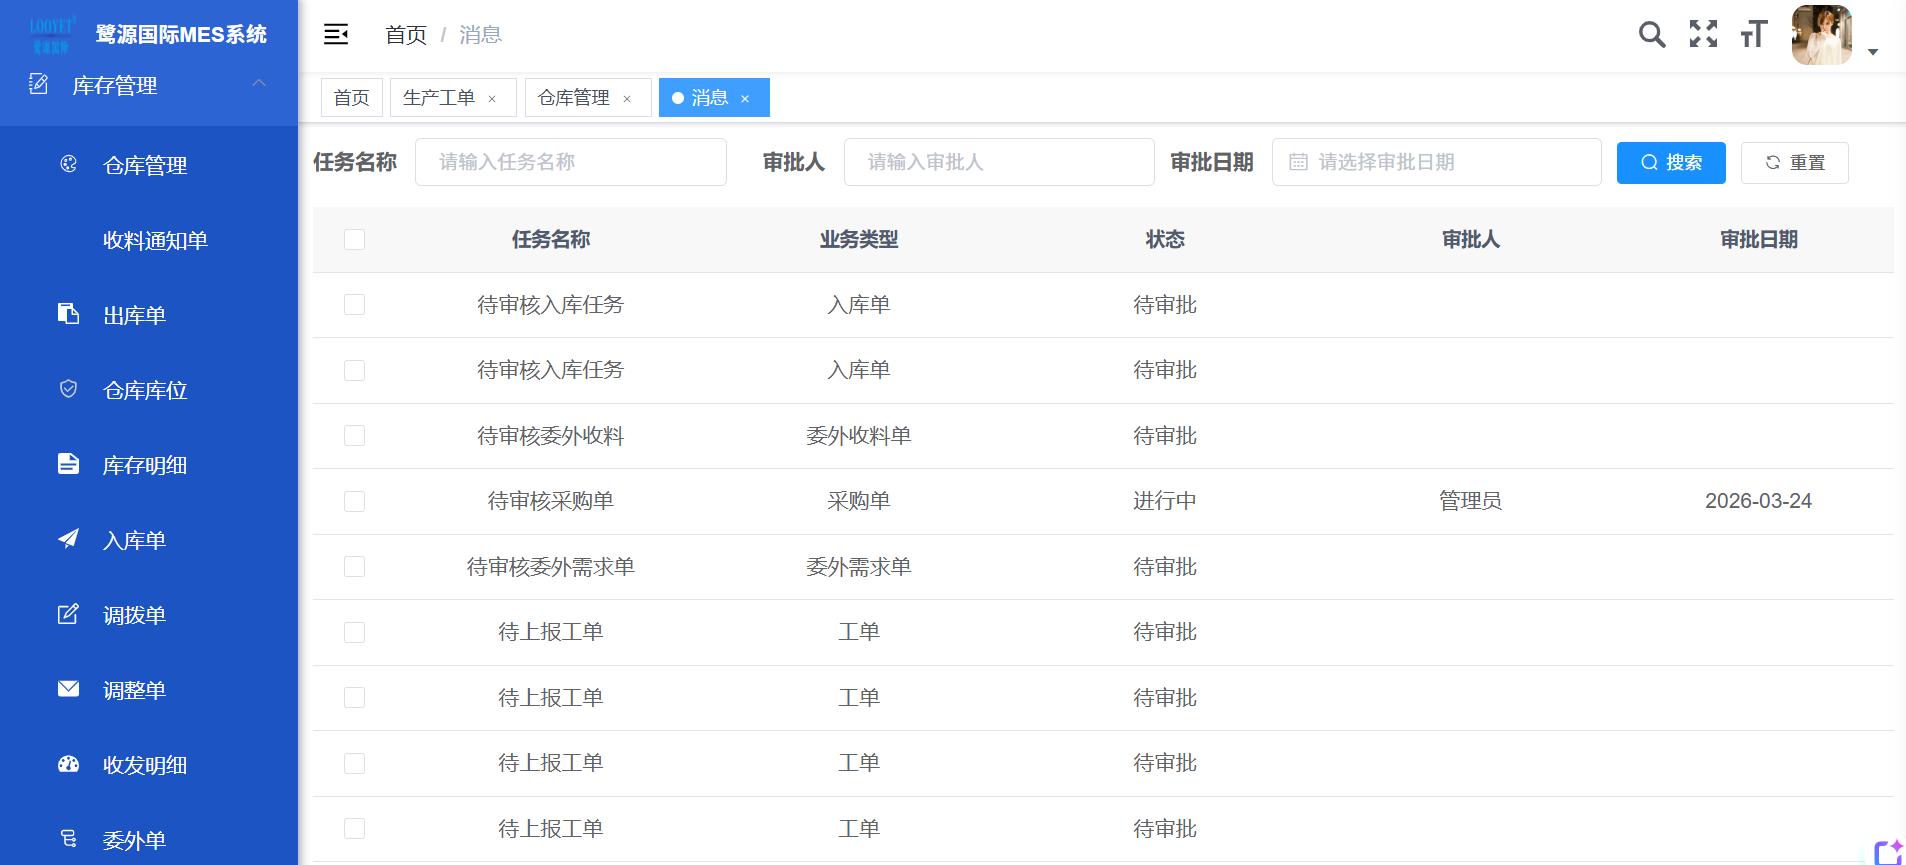The image size is (1906, 865).
Task: Tick checkbox for 待审核委外收料 row
Action: [354, 436]
